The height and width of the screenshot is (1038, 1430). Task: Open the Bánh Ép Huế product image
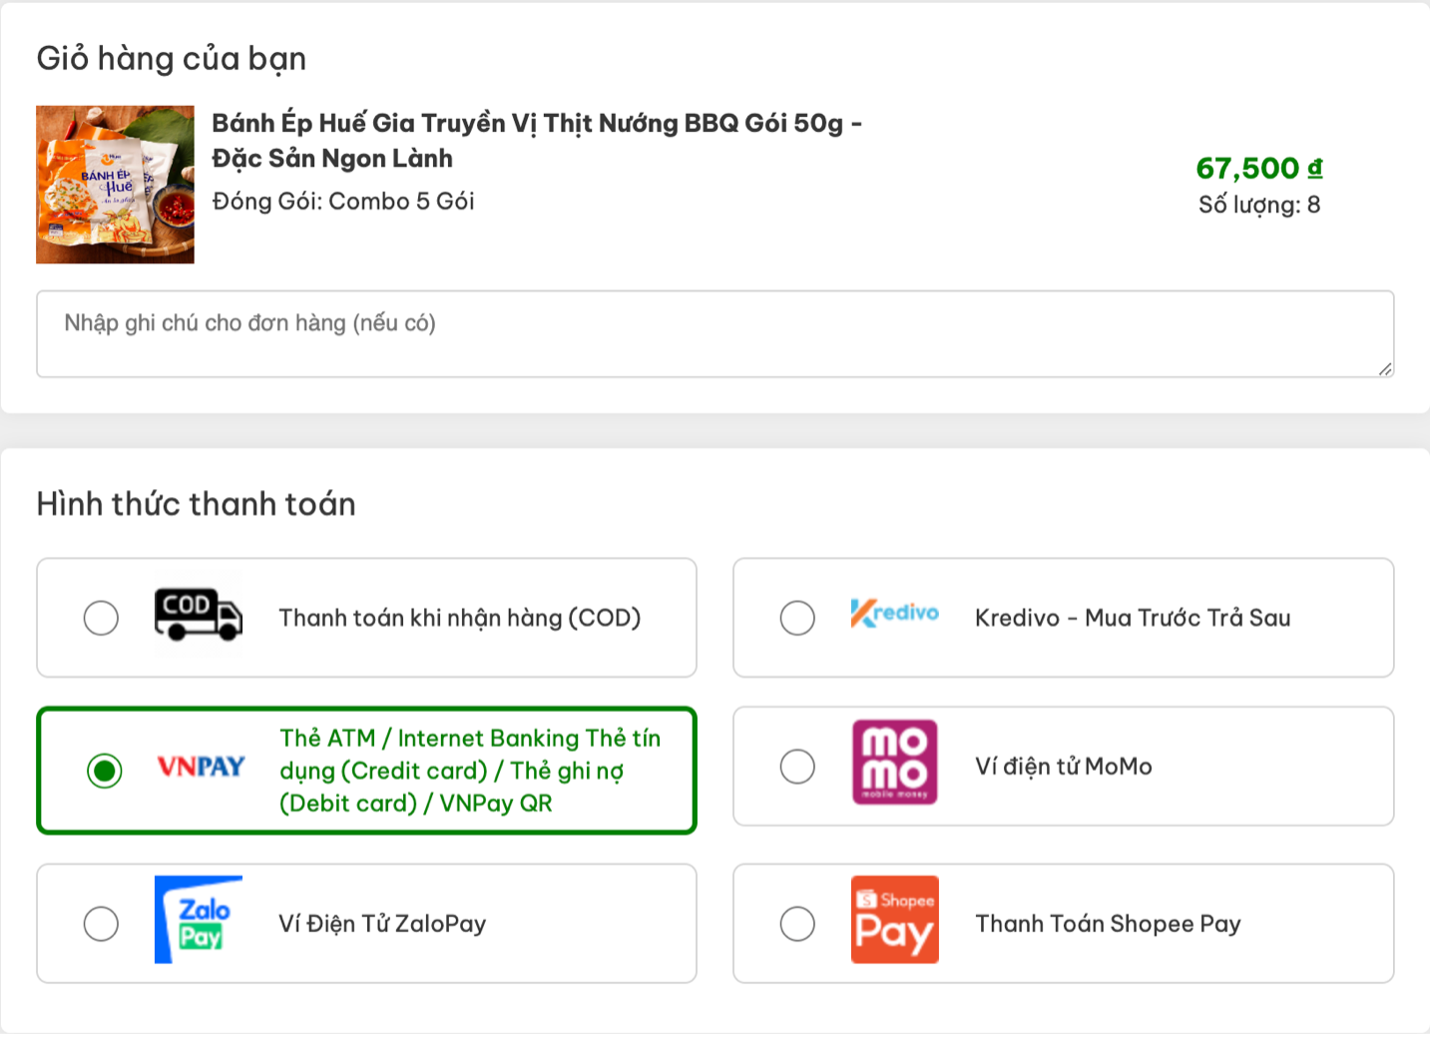coord(115,185)
